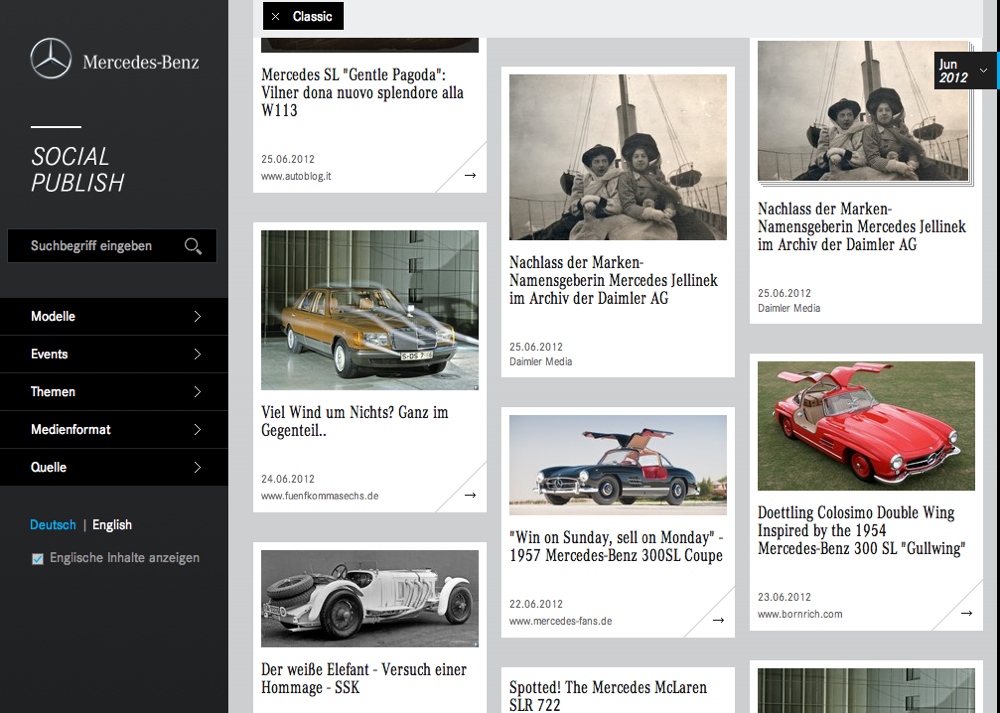Click the arrow on the Win on Sunday card

point(718,620)
